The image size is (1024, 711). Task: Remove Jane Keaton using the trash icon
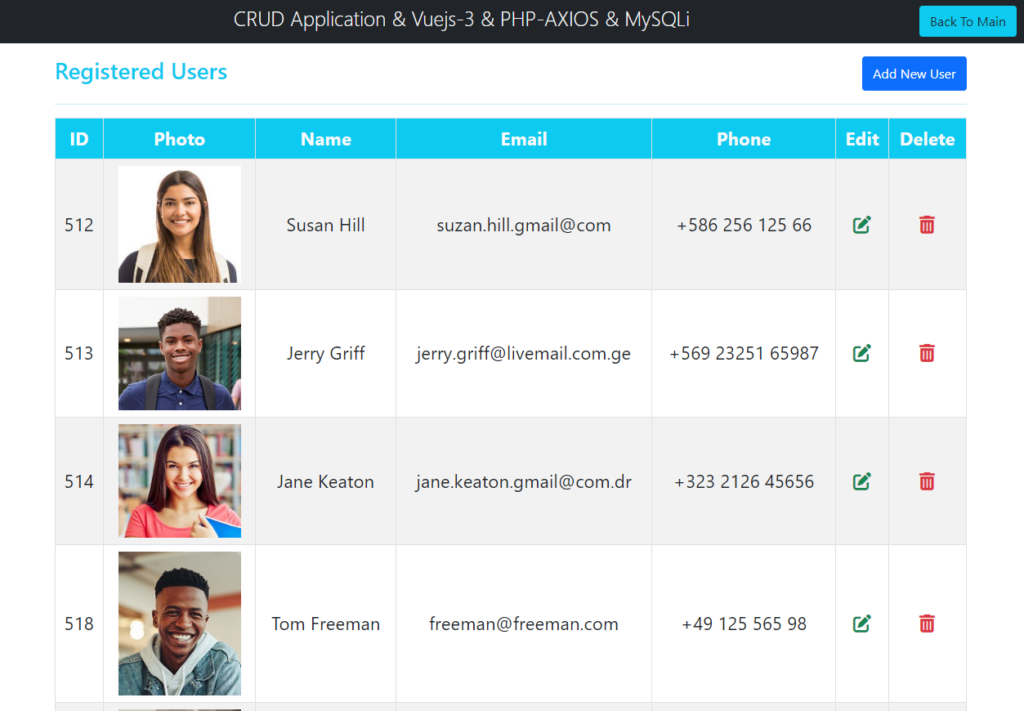927,481
